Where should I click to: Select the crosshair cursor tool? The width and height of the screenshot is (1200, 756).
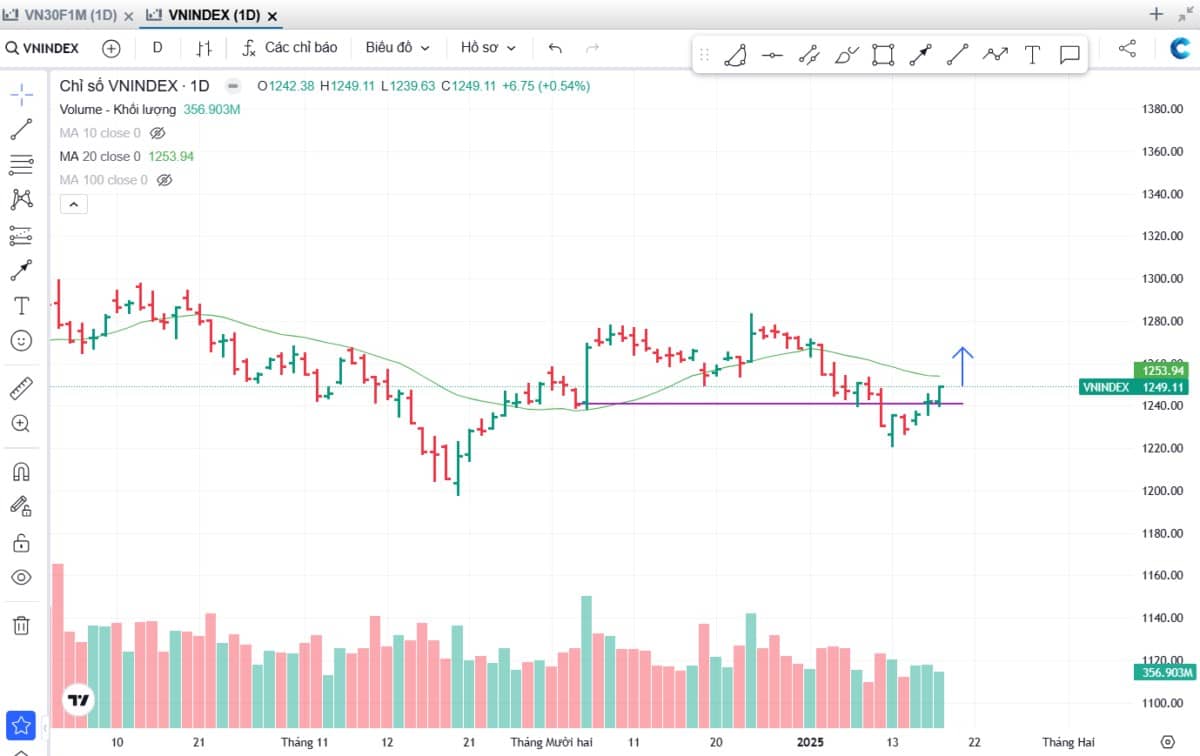coord(21,94)
